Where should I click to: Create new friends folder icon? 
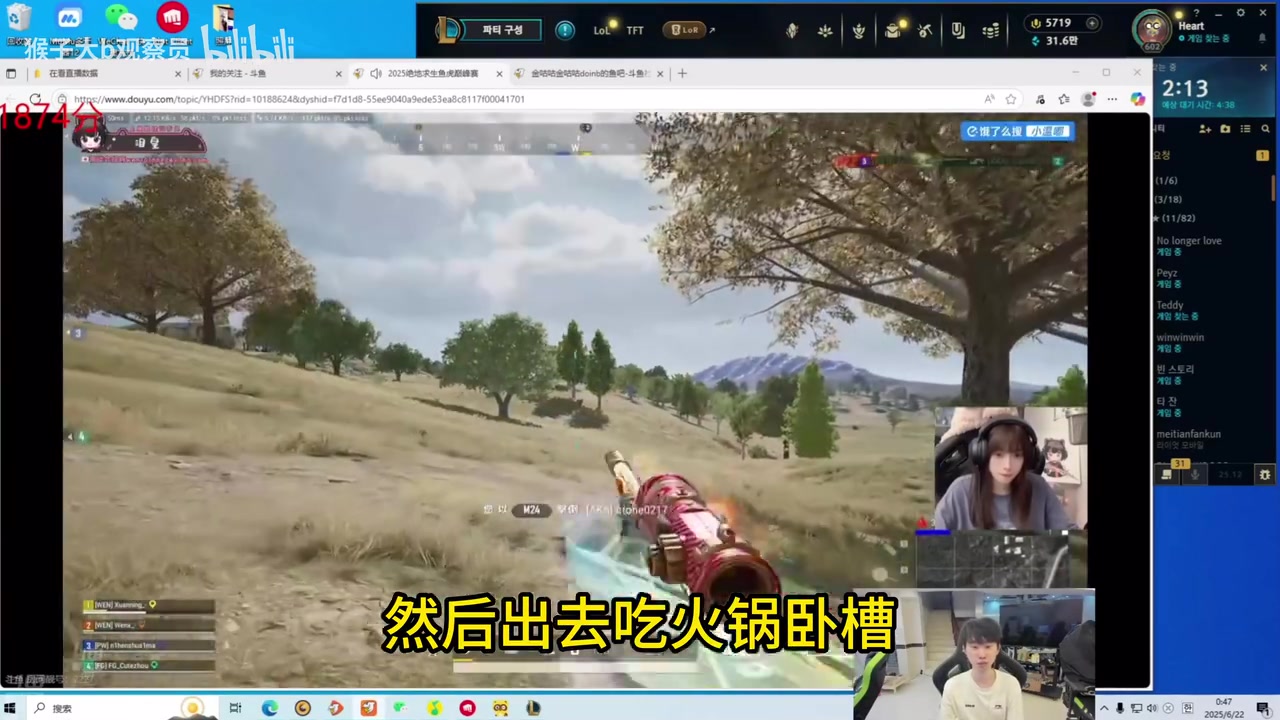(1225, 129)
